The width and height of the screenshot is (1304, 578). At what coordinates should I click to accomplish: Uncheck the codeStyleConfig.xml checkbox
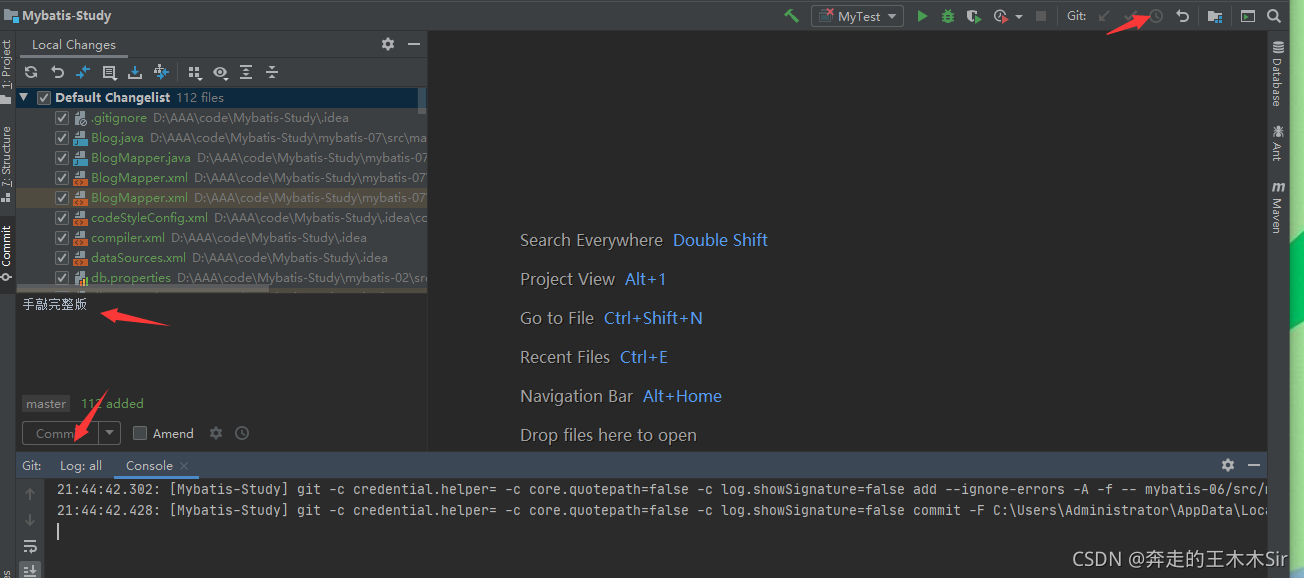[62, 217]
